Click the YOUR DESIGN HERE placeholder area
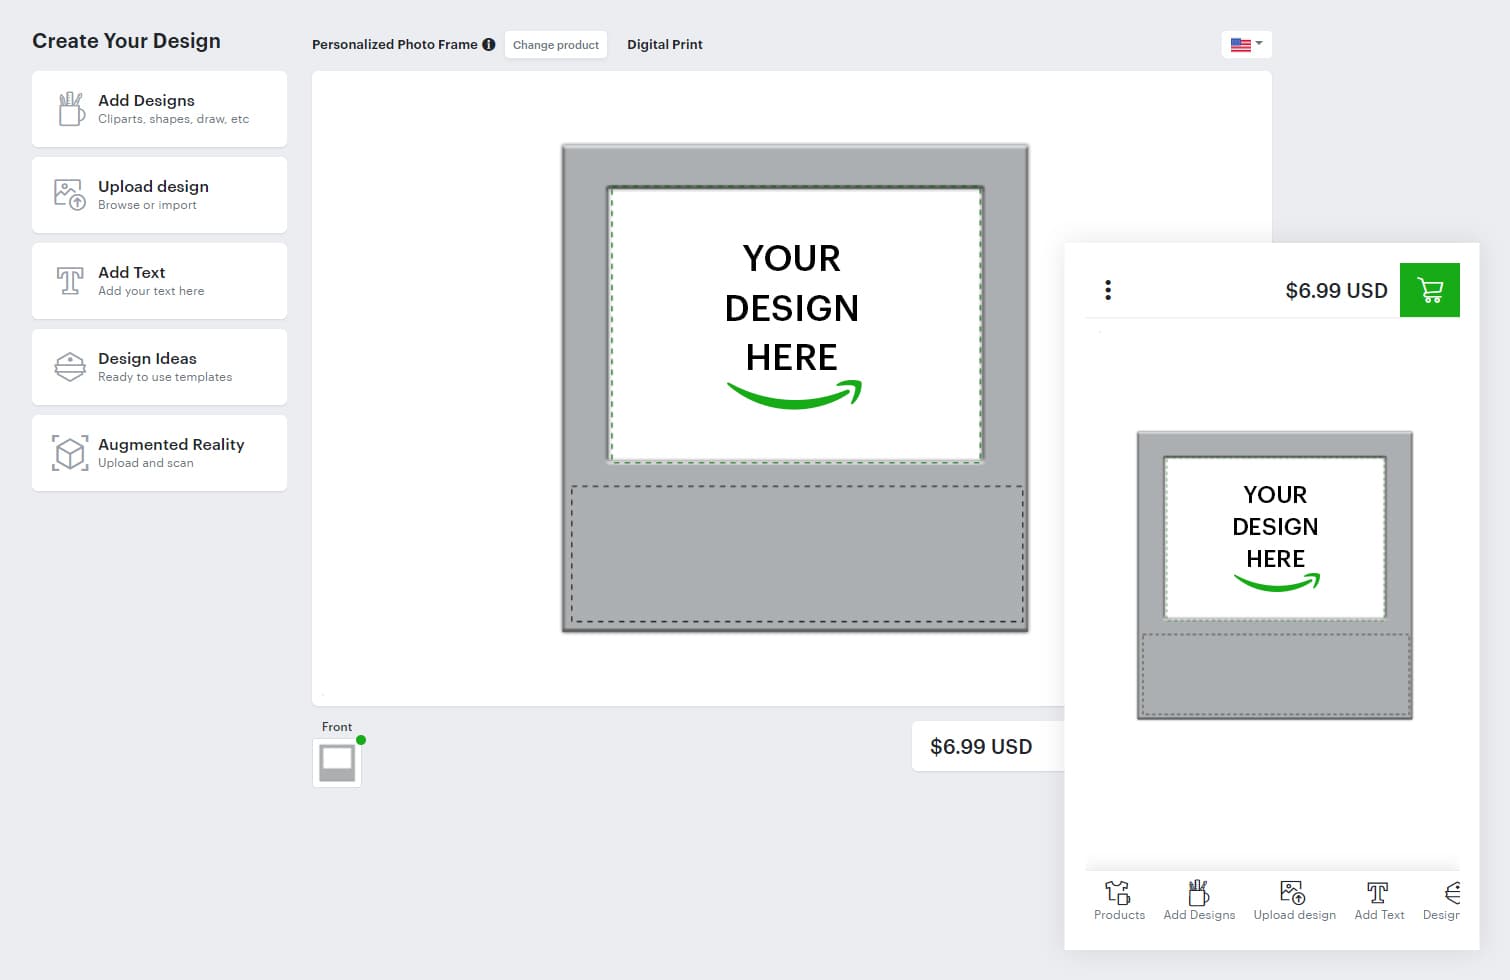The height and width of the screenshot is (980, 1510). pos(792,320)
